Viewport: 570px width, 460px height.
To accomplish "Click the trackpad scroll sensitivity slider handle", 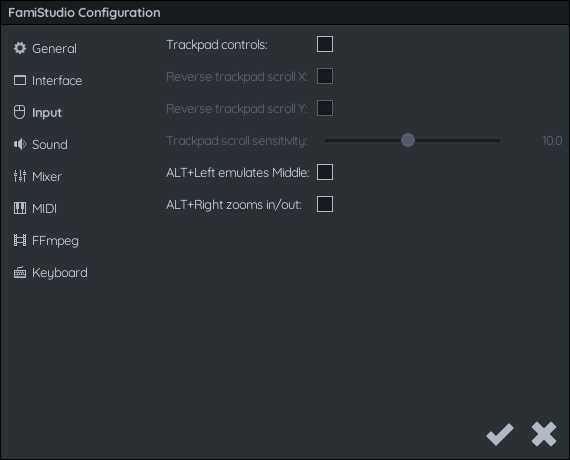I will 408,140.
